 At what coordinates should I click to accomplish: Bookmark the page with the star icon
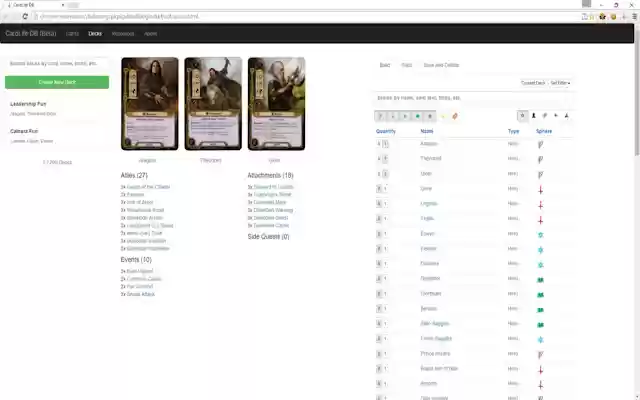pos(591,17)
